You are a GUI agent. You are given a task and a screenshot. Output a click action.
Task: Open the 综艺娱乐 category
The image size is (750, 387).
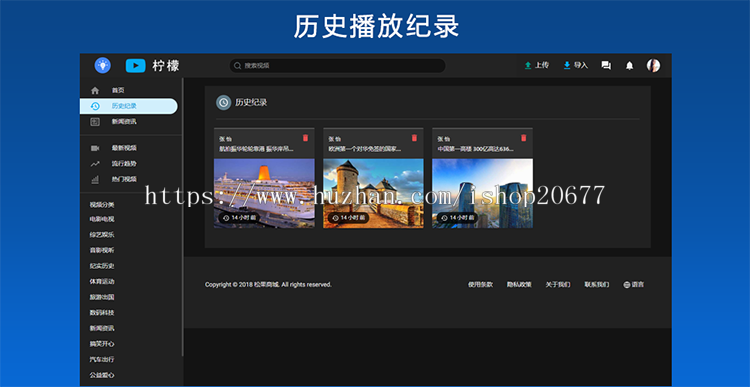coord(102,235)
